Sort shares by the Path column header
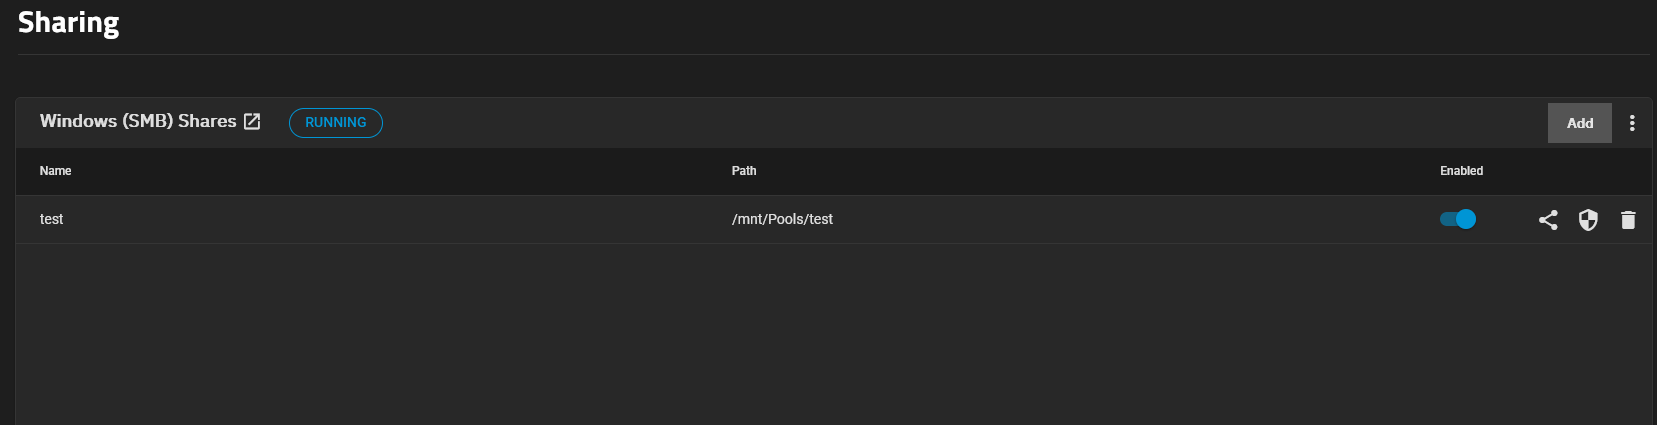 [x=744, y=171]
